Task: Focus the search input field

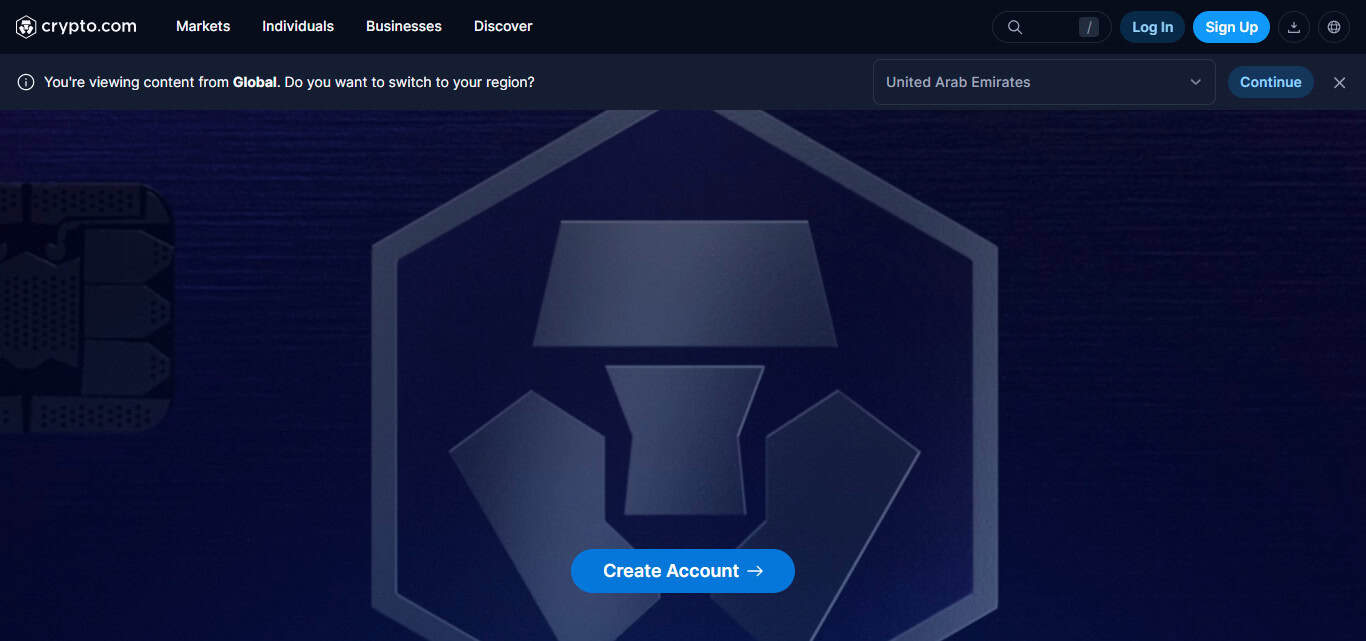Action: 1051,27
